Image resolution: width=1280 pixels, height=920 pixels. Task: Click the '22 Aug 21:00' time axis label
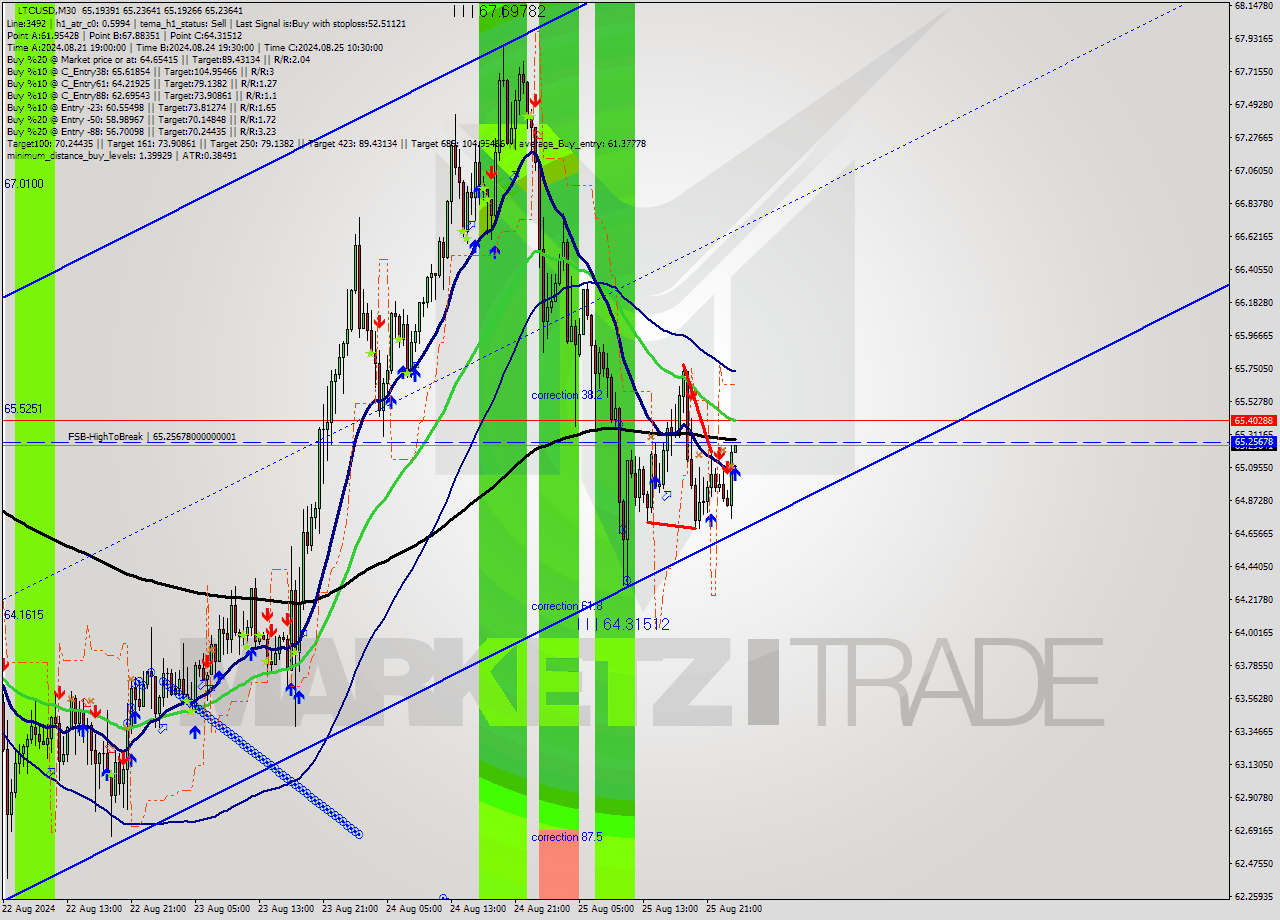pyautogui.click(x=157, y=909)
